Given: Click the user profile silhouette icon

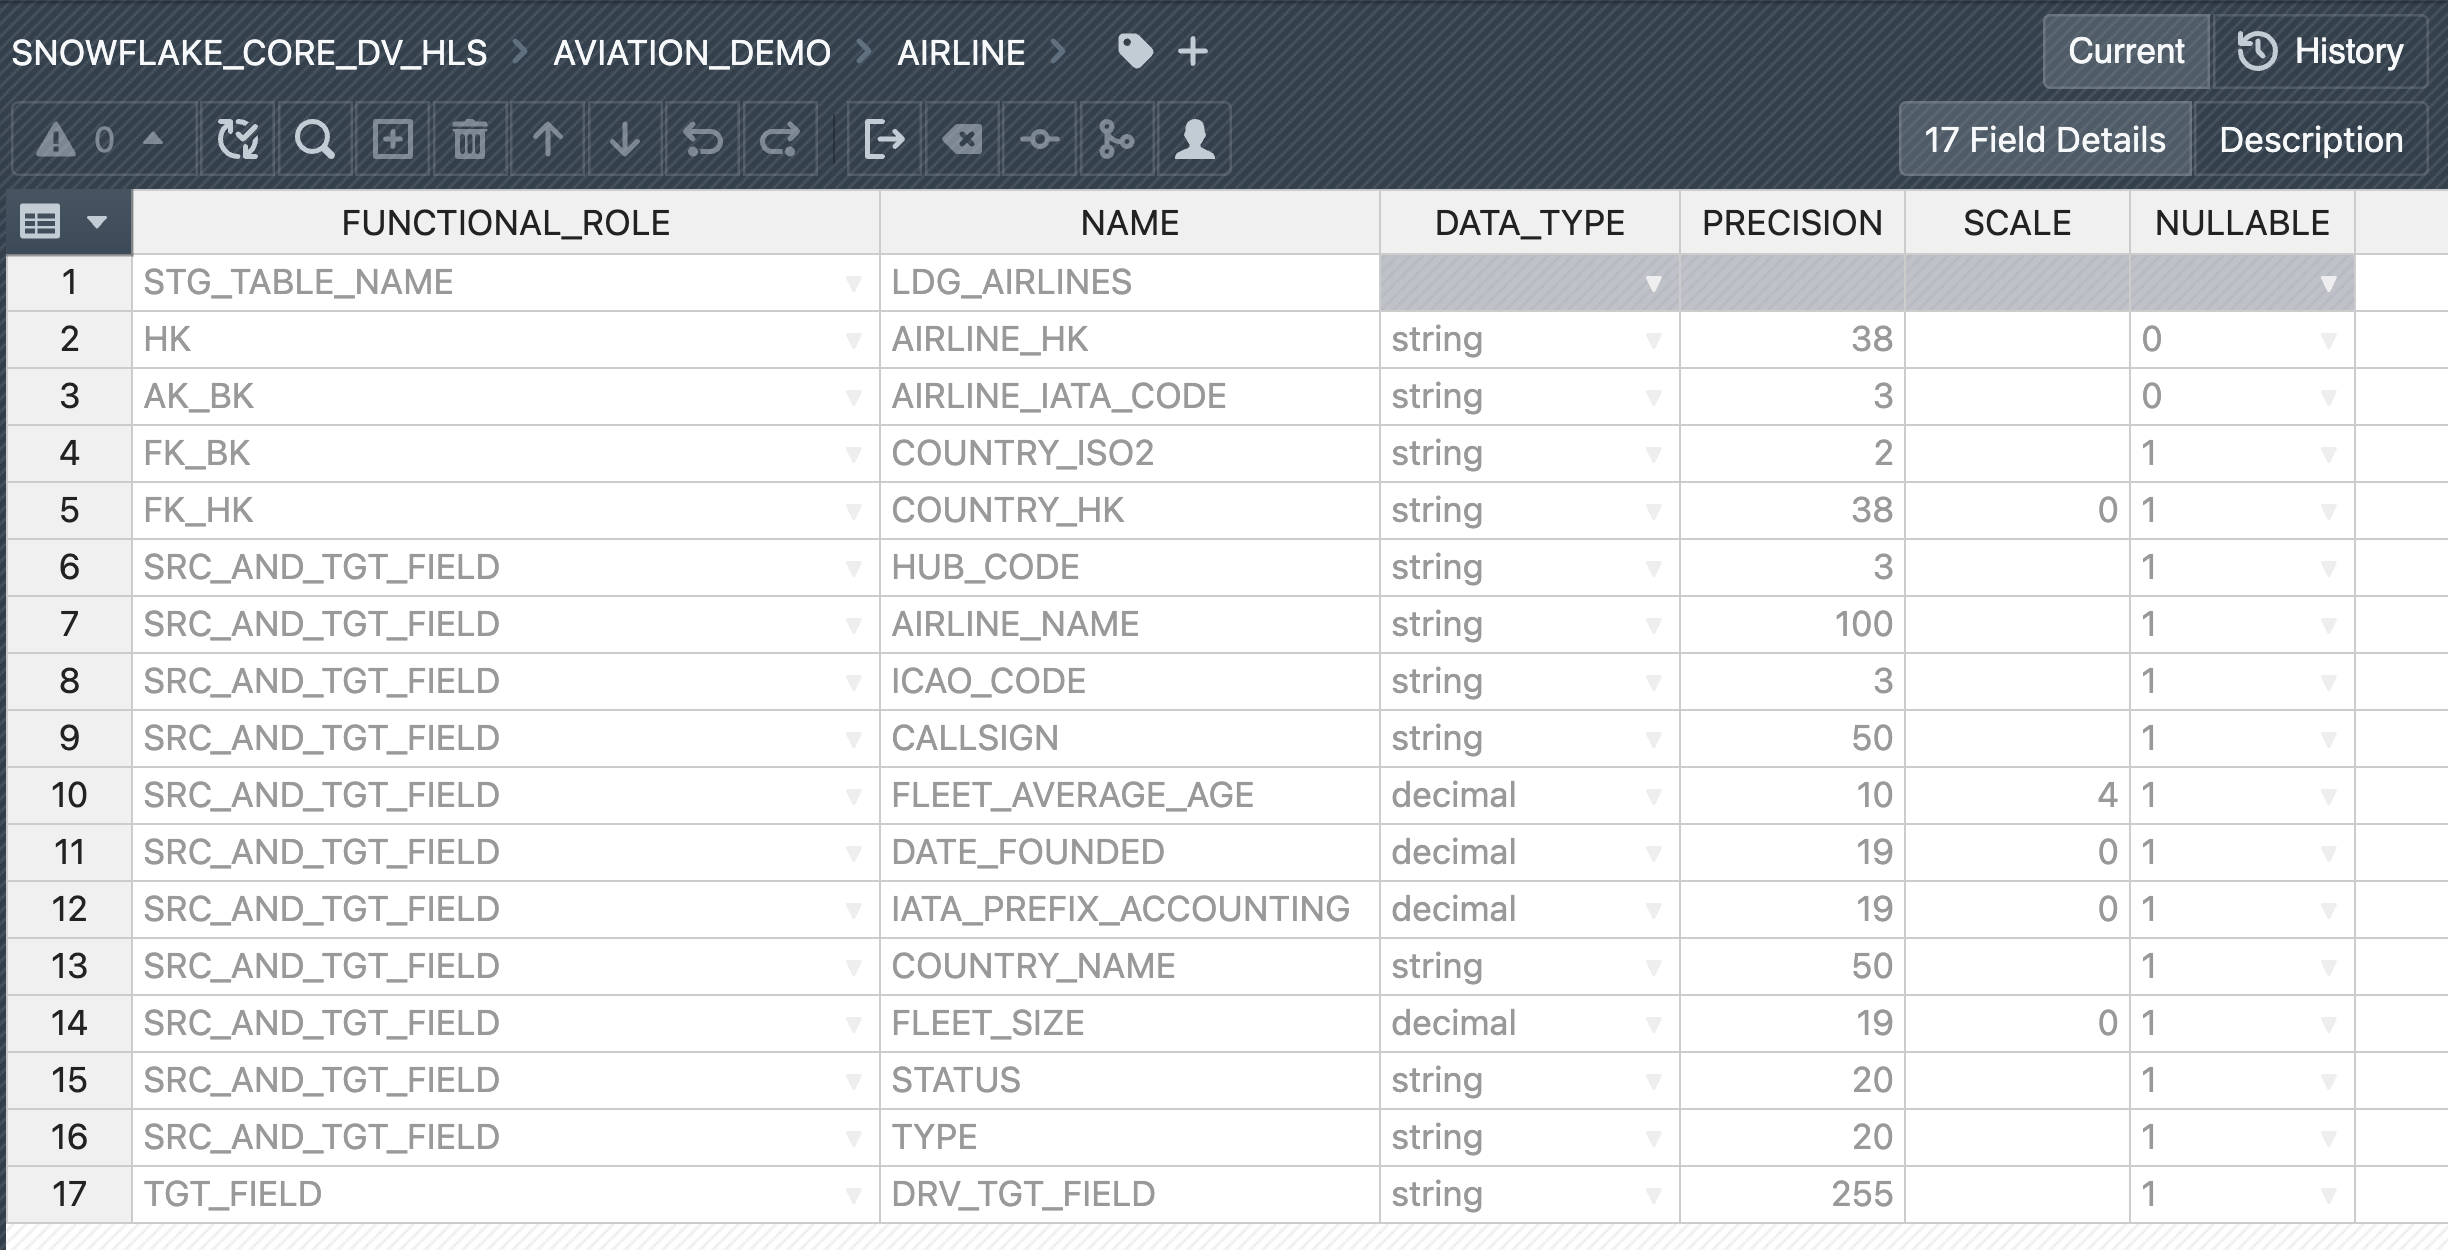Looking at the screenshot, I should point(1194,139).
